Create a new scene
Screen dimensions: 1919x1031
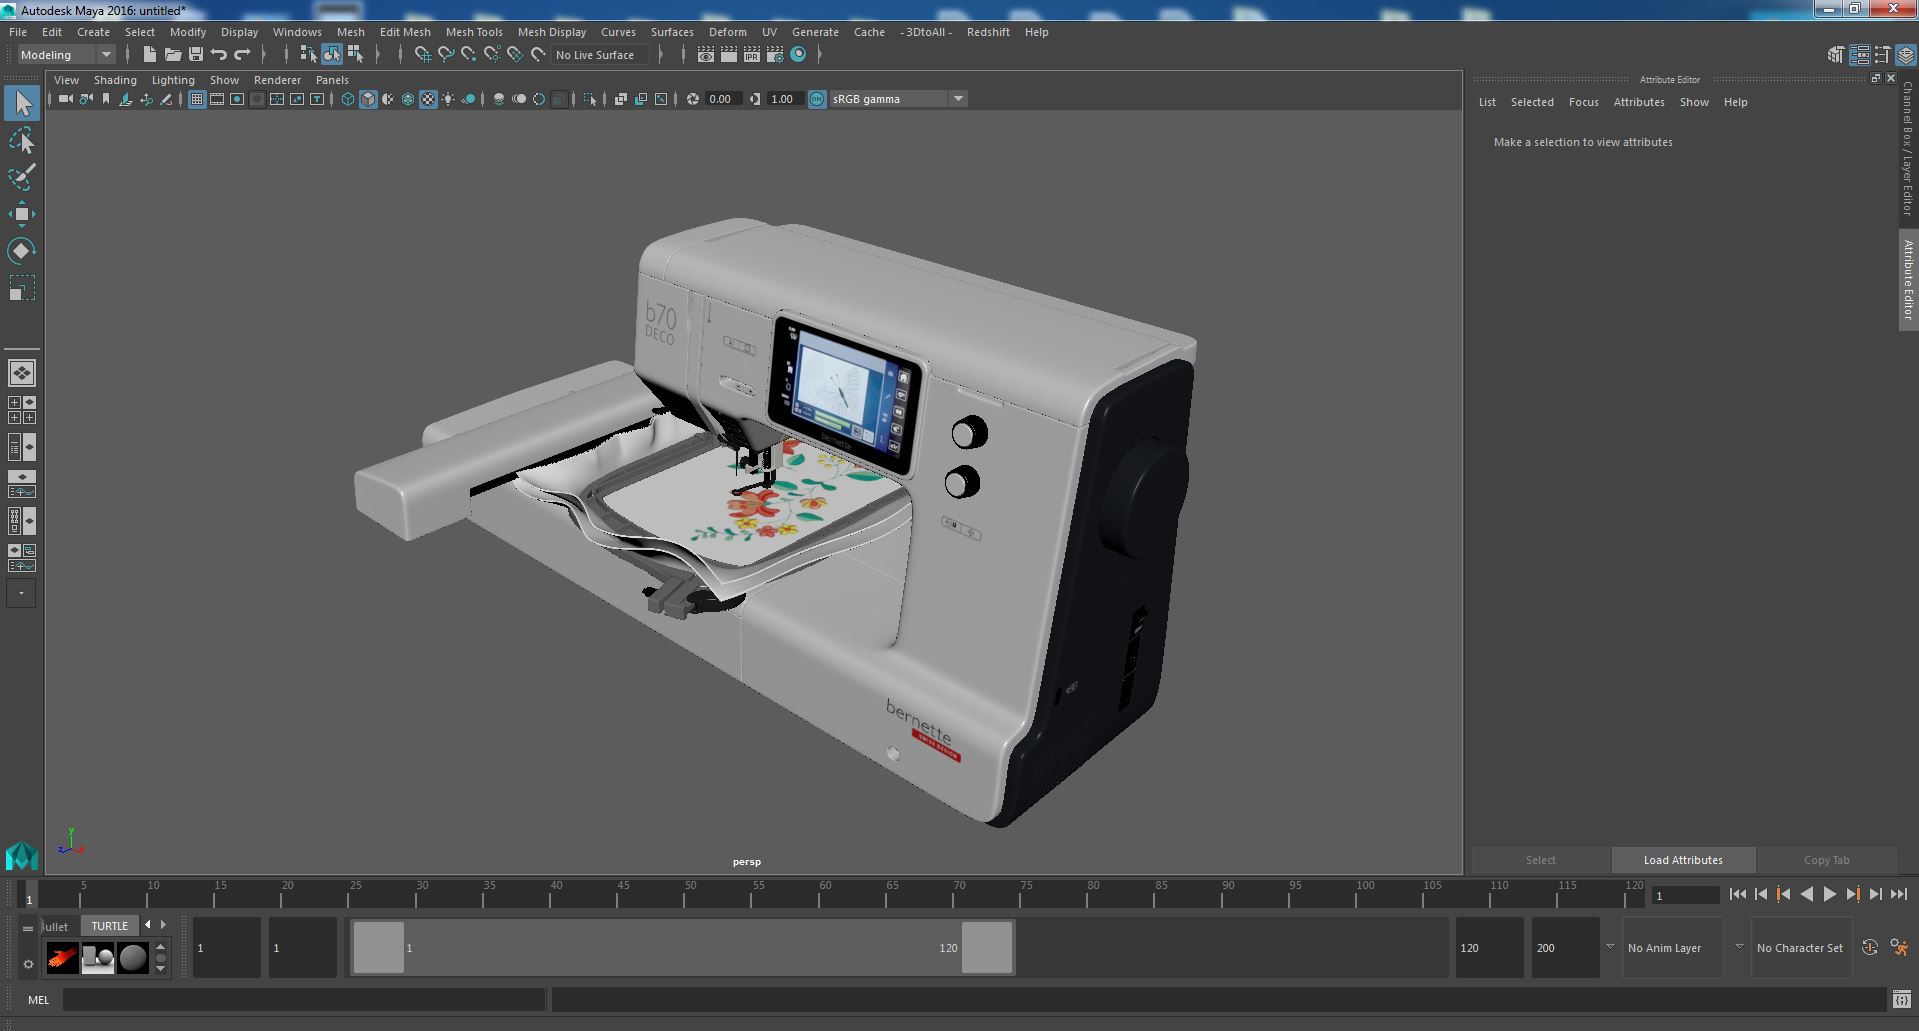tap(150, 55)
